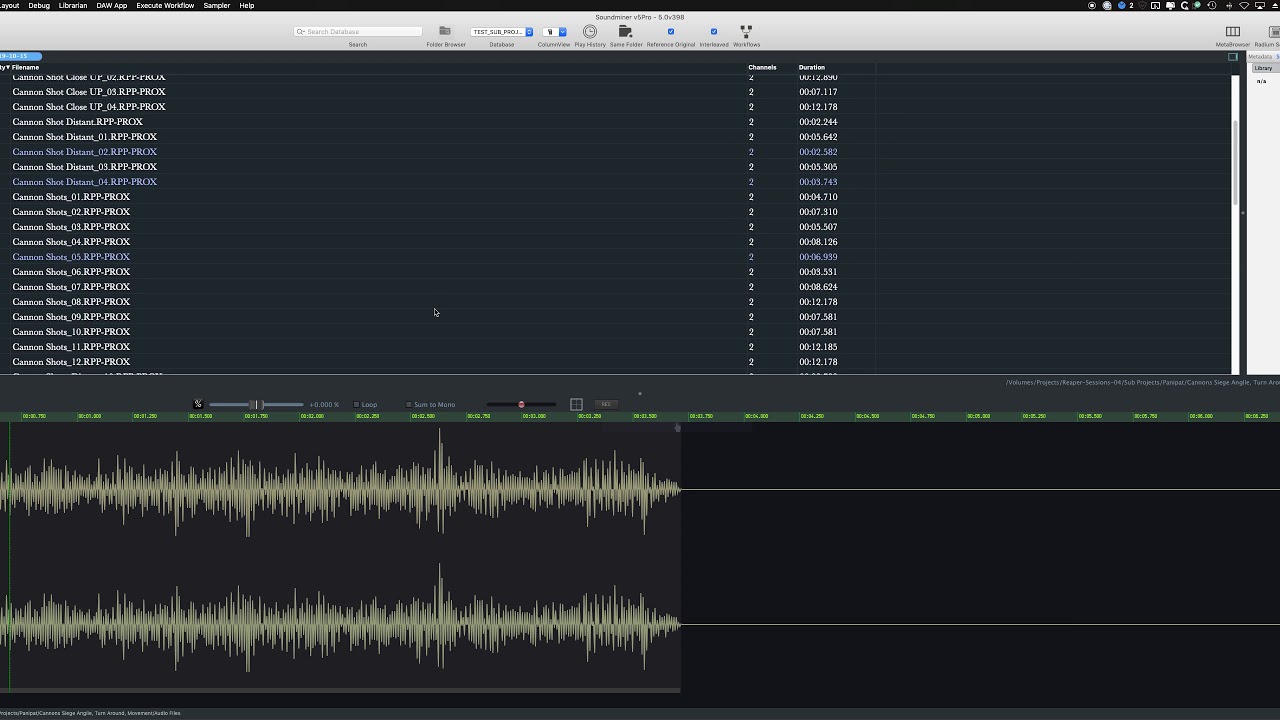The height and width of the screenshot is (720, 1280).
Task: Open the Sampler menu
Action: [x=217, y=5]
